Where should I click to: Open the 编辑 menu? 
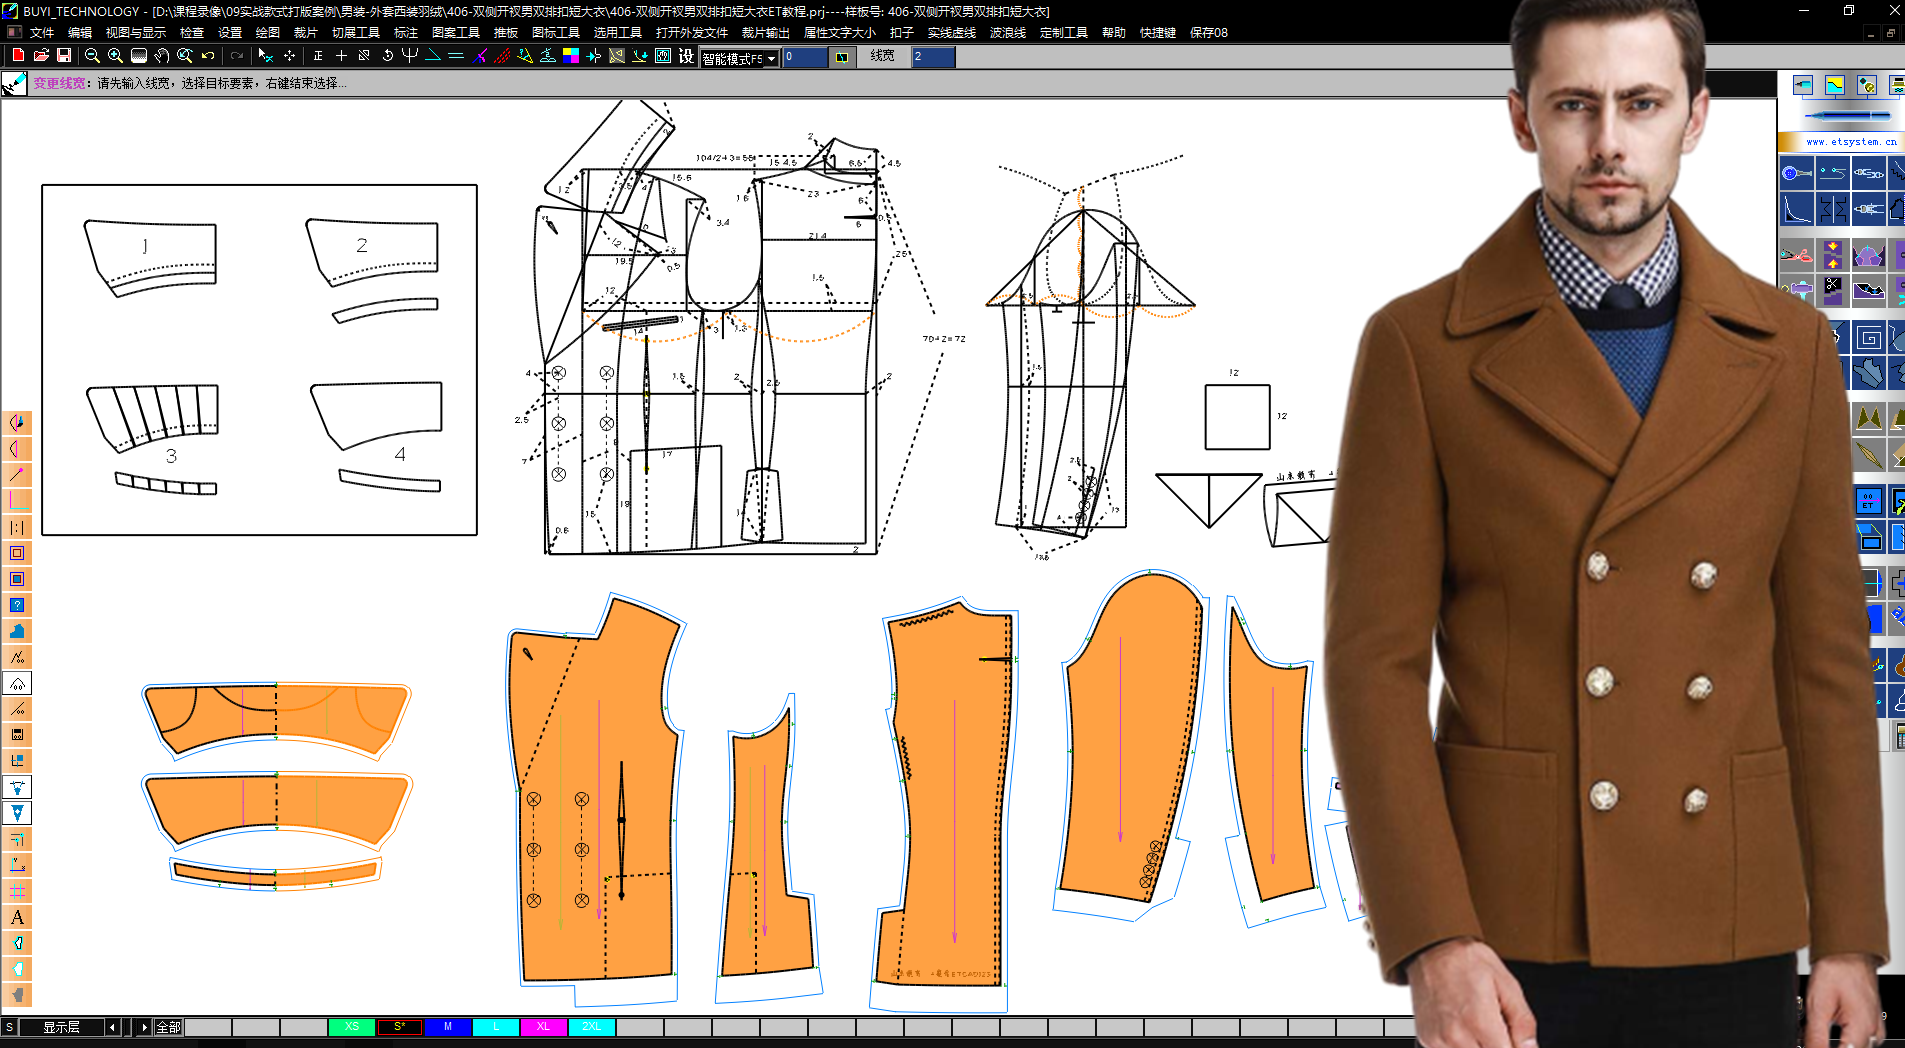coord(80,33)
